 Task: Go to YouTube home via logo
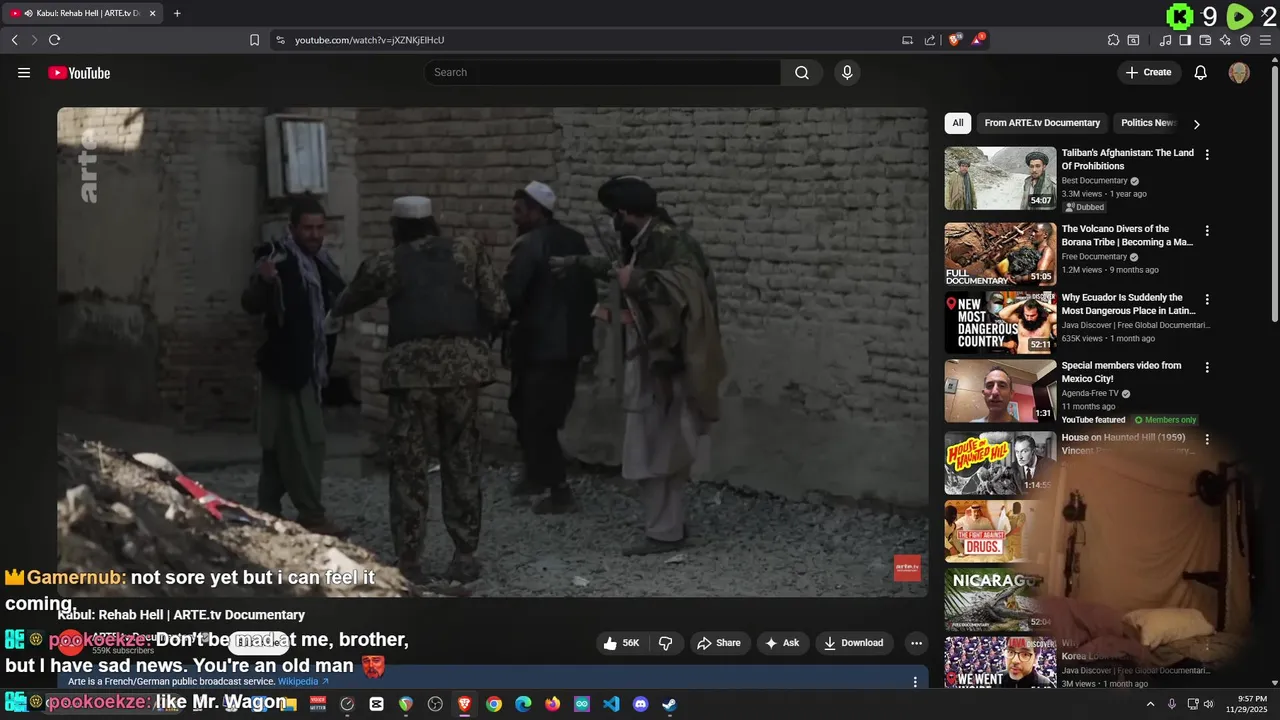coord(79,73)
